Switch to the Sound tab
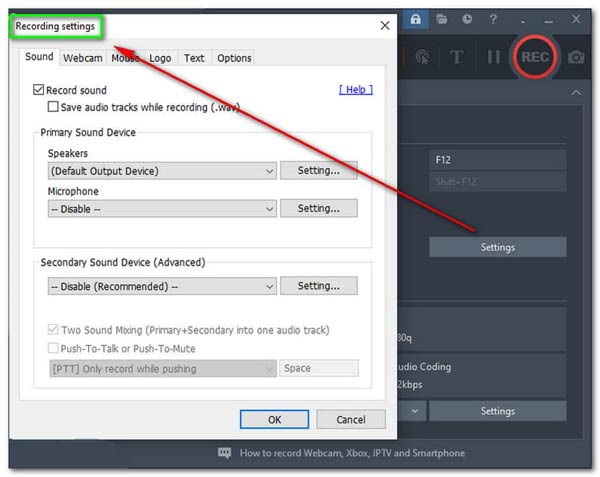Viewport: 600px width, 477px height. 39,57
